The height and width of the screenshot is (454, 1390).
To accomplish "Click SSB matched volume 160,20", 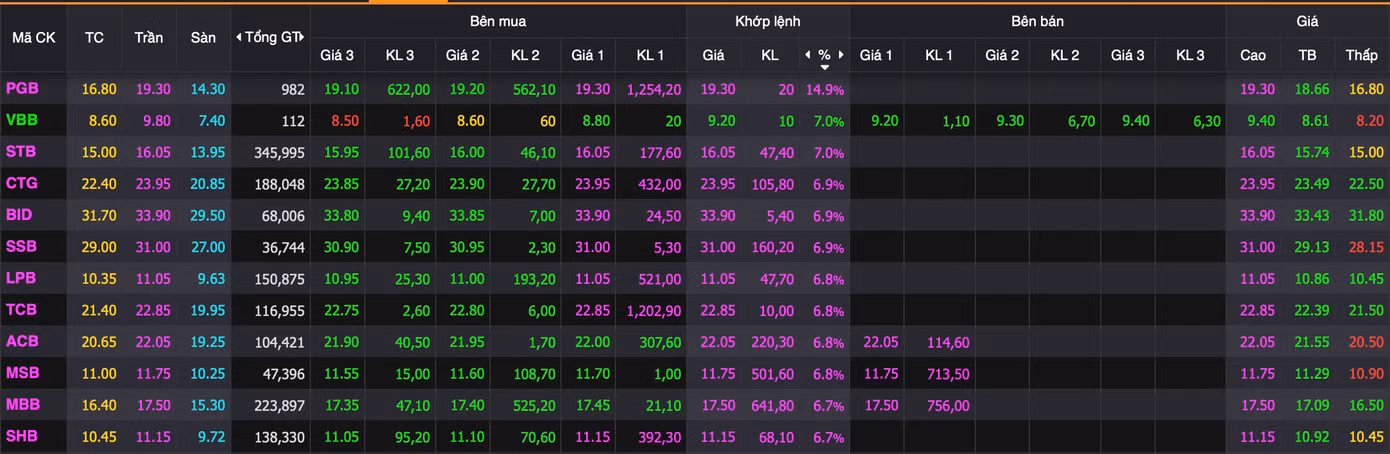I will tap(772, 248).
